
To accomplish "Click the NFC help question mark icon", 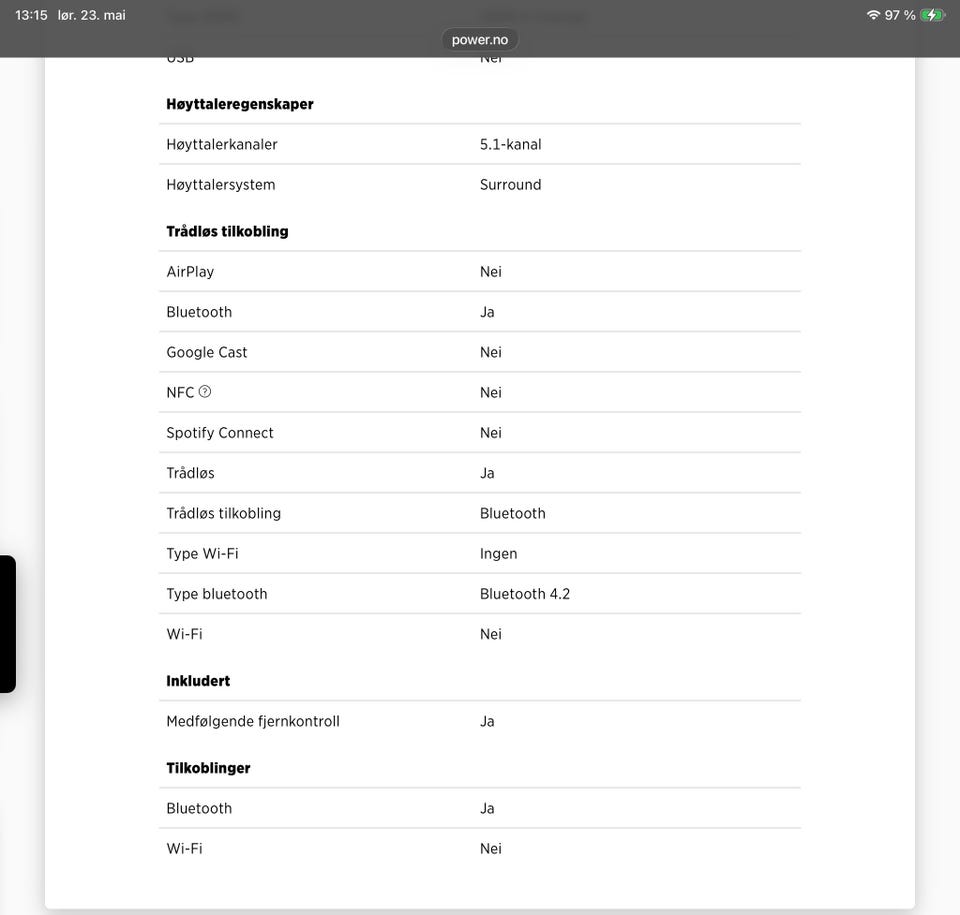I will (x=205, y=391).
